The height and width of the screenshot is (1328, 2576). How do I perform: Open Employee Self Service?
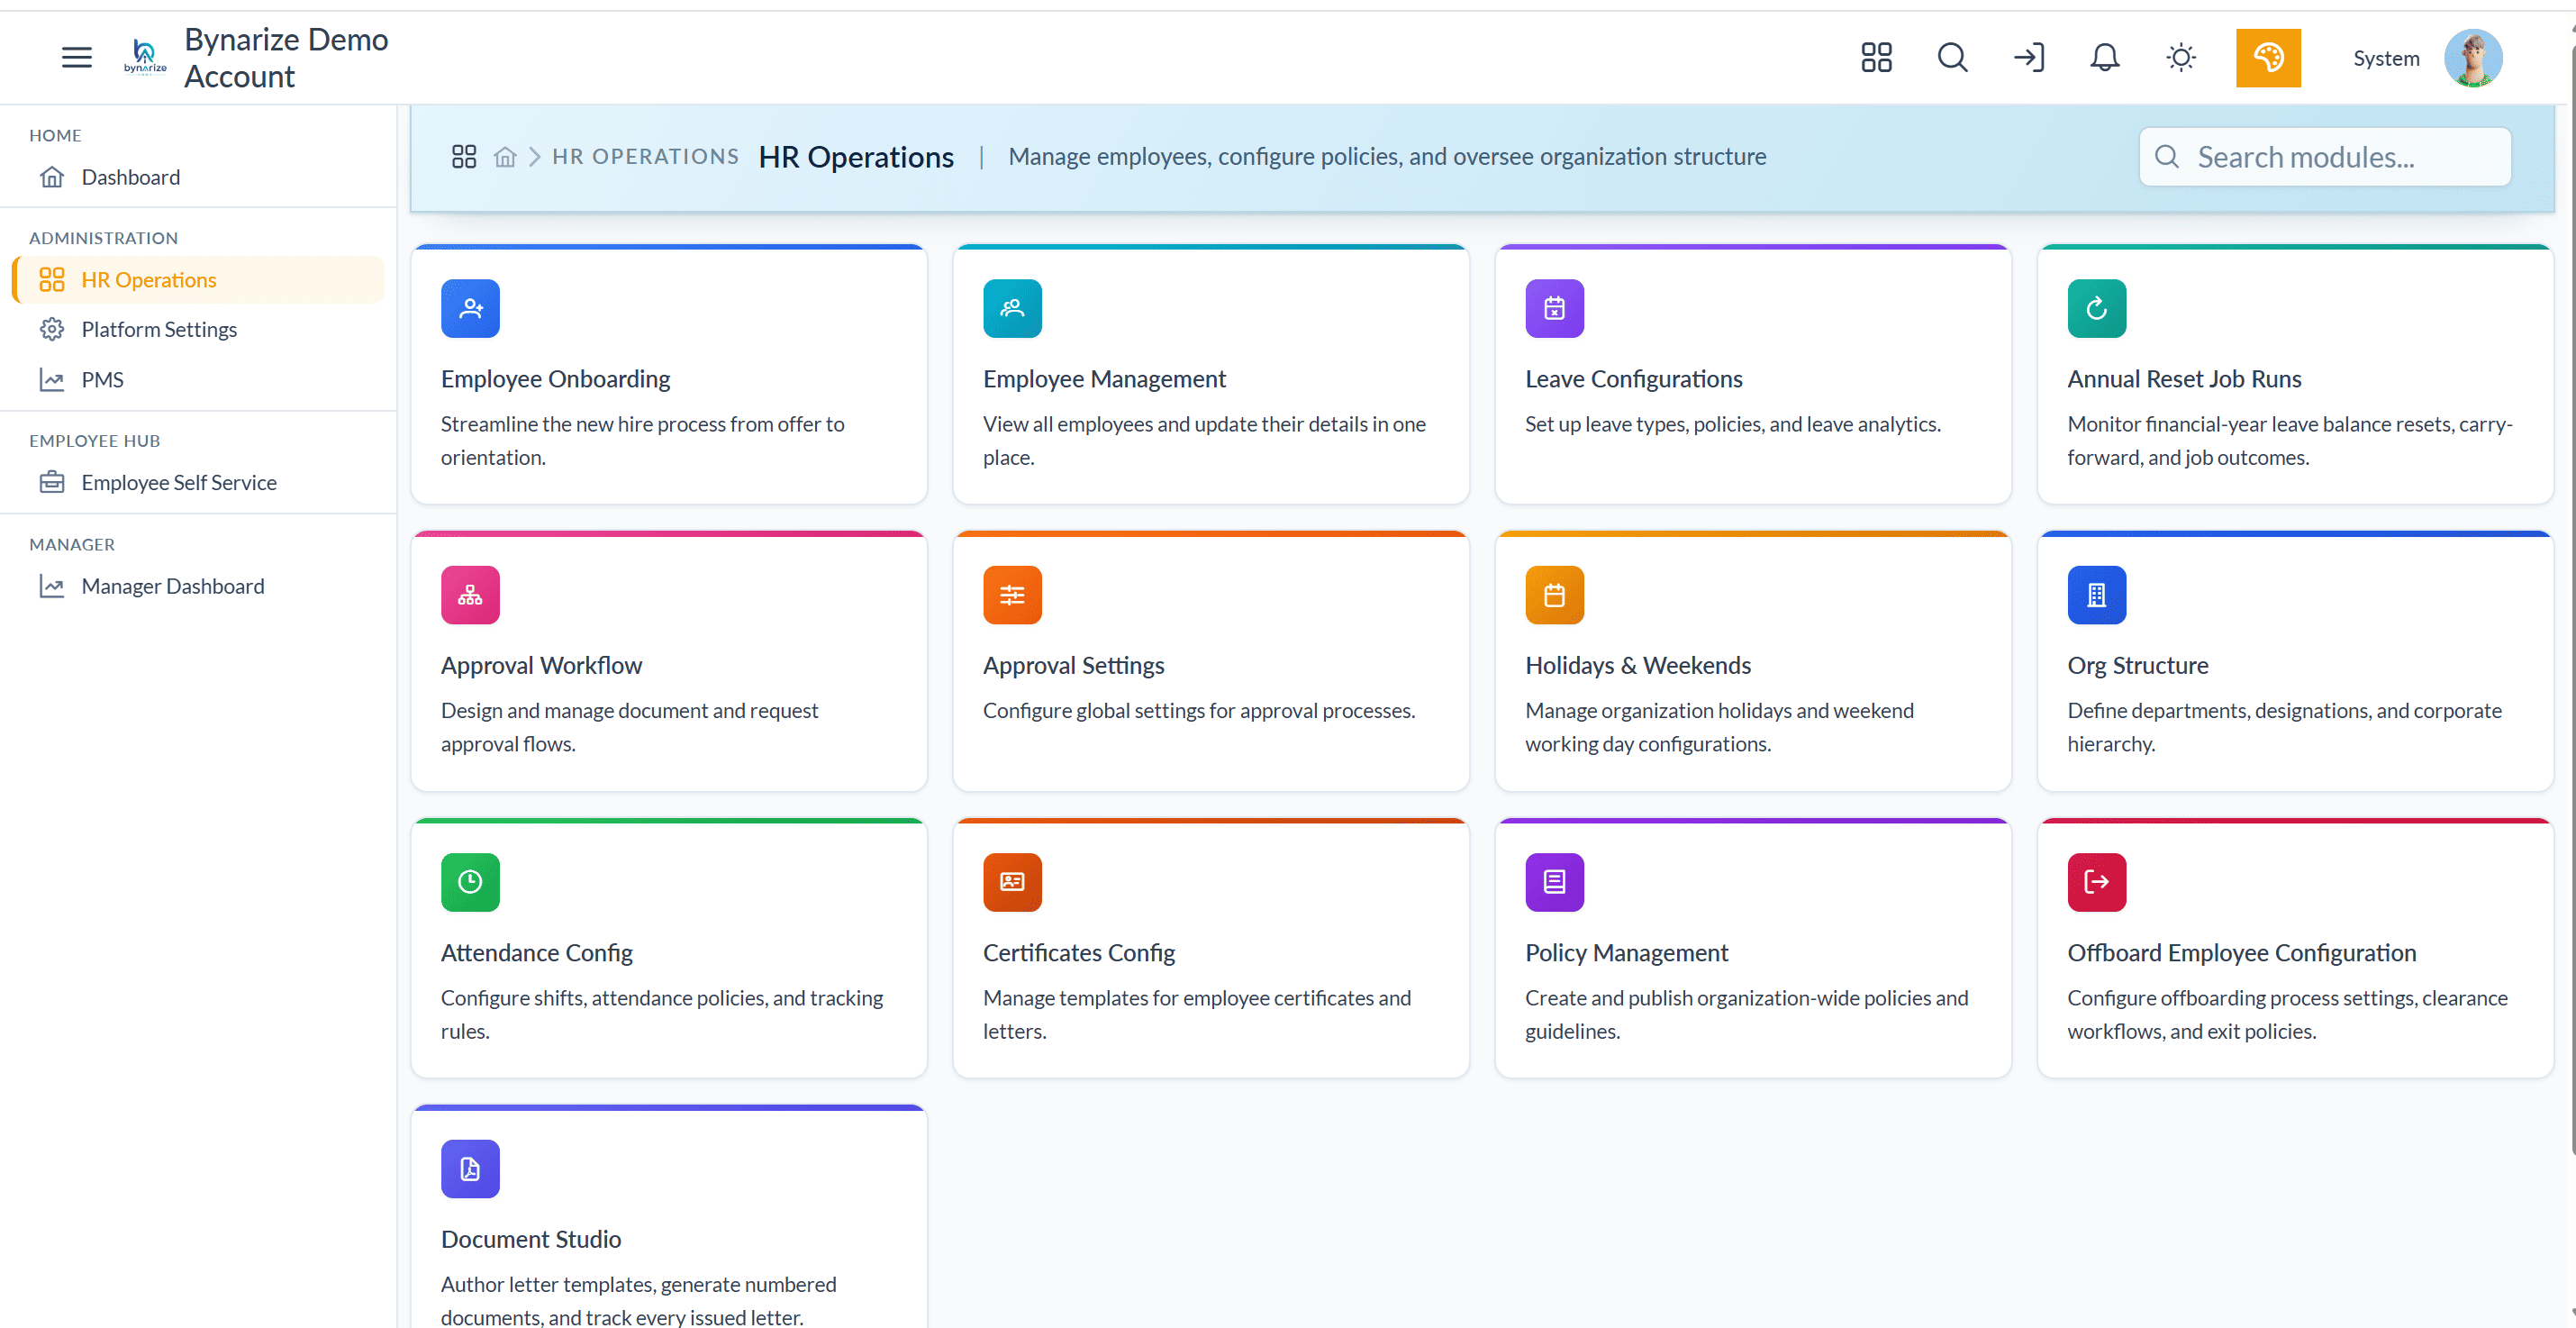click(x=198, y=482)
